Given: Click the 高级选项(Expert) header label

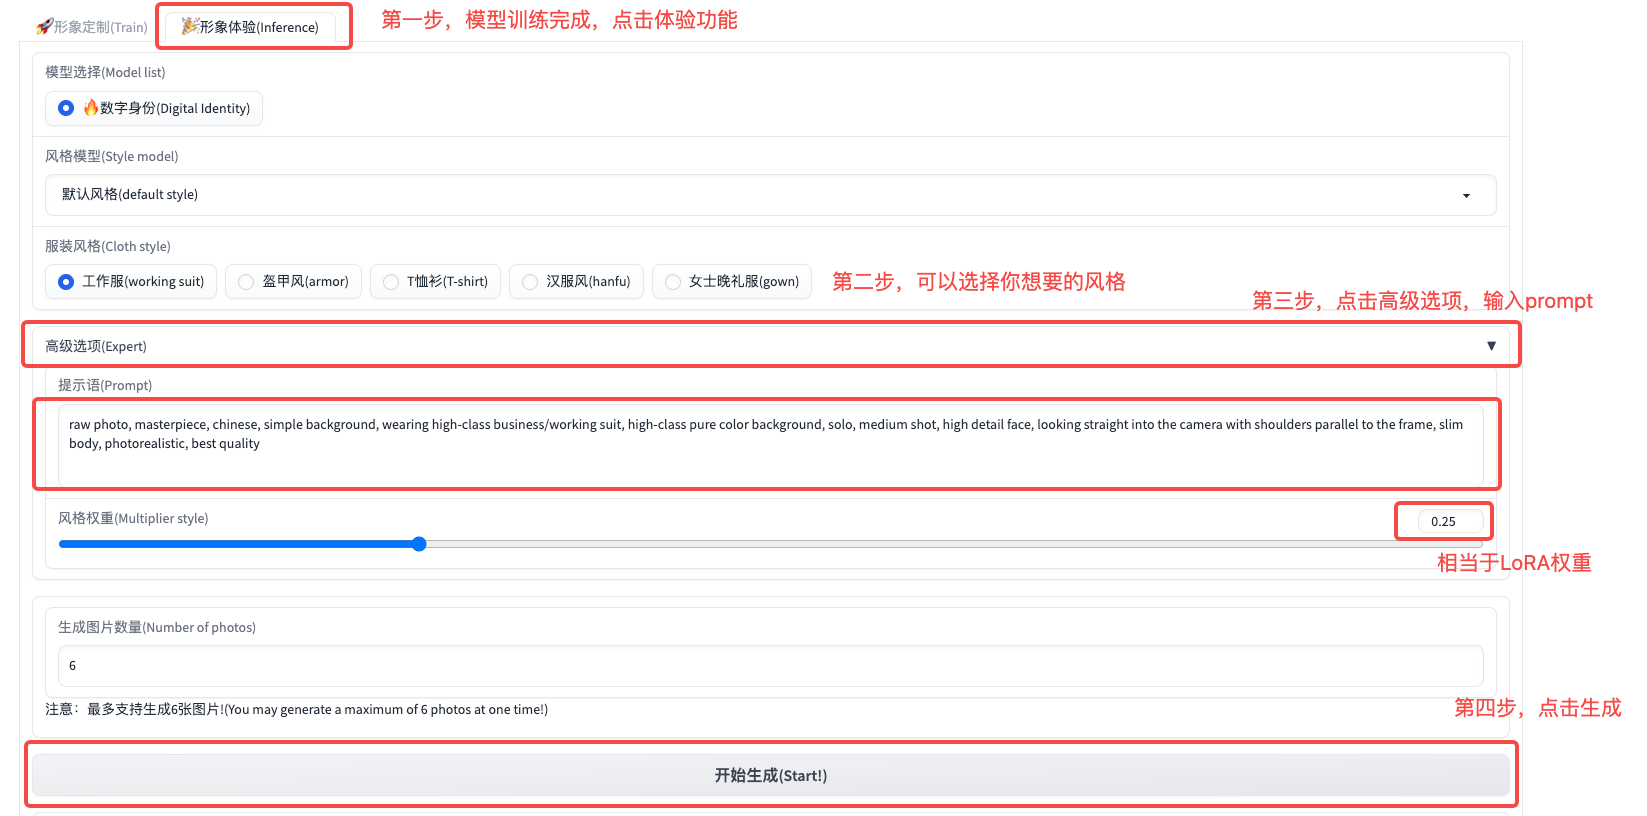Looking at the screenshot, I should click(x=96, y=346).
